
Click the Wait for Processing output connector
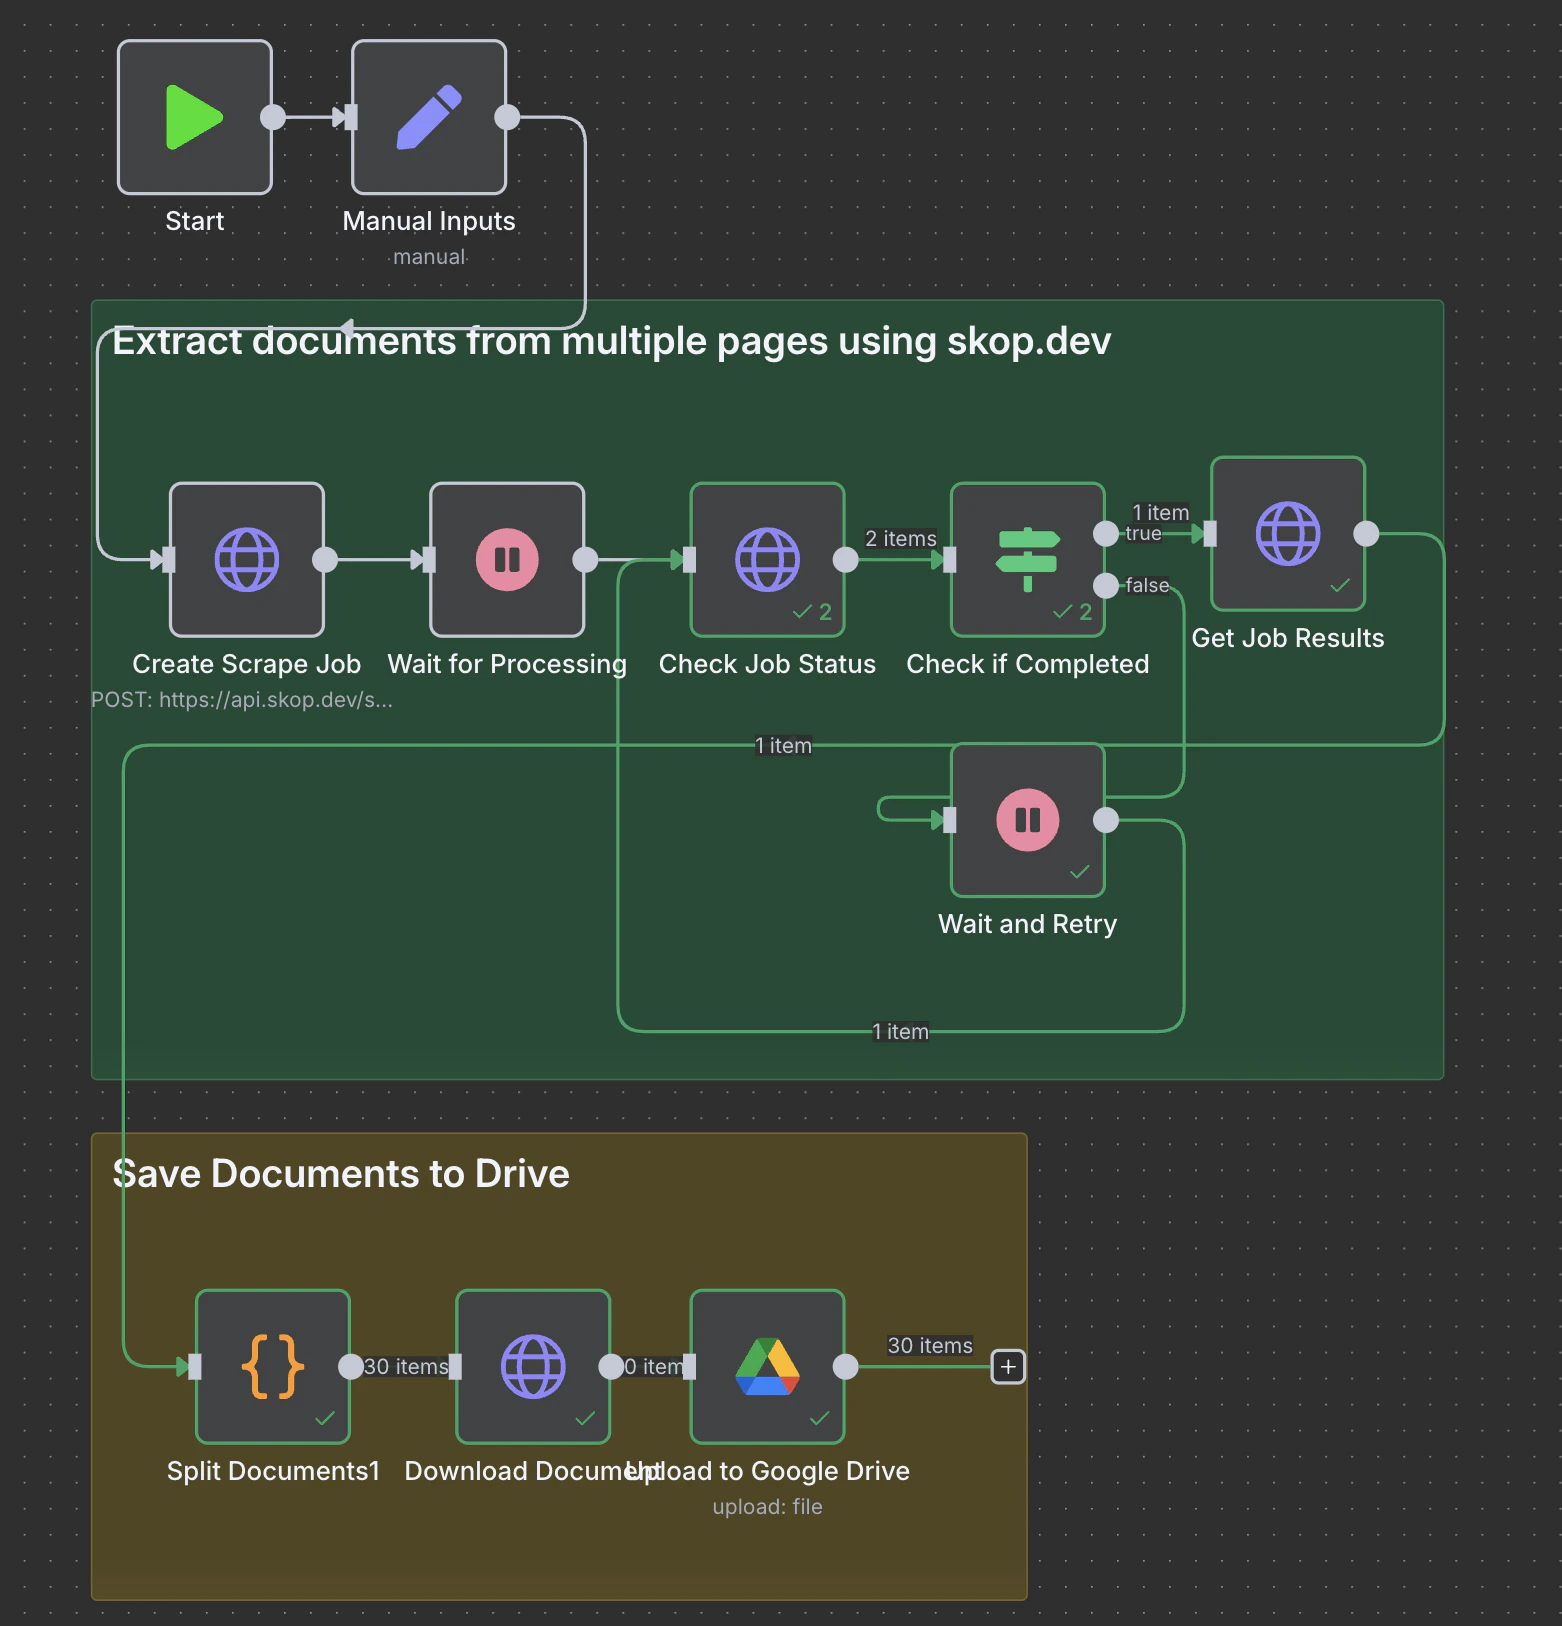[585, 560]
